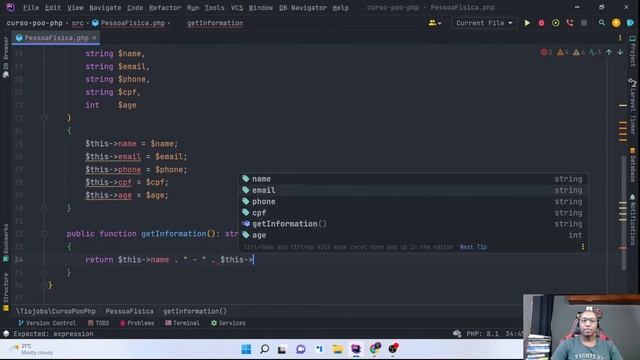The image size is (640, 360).
Task: Open Windows taskbar search
Action: 264,349
